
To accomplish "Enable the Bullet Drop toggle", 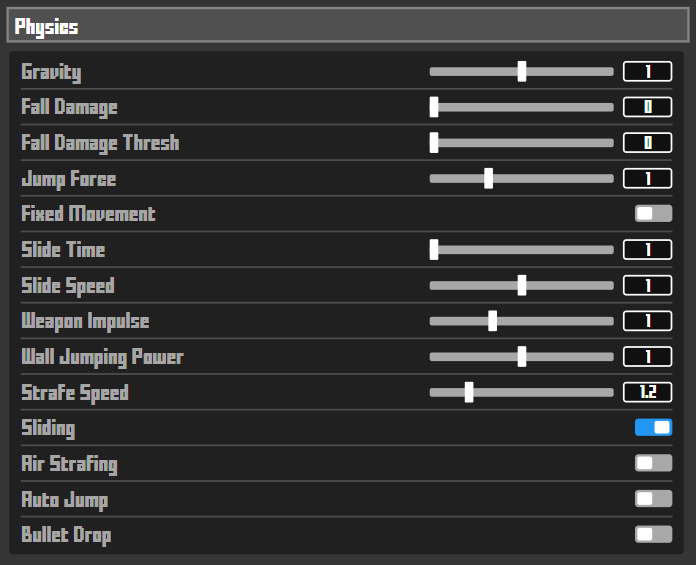I will (653, 534).
